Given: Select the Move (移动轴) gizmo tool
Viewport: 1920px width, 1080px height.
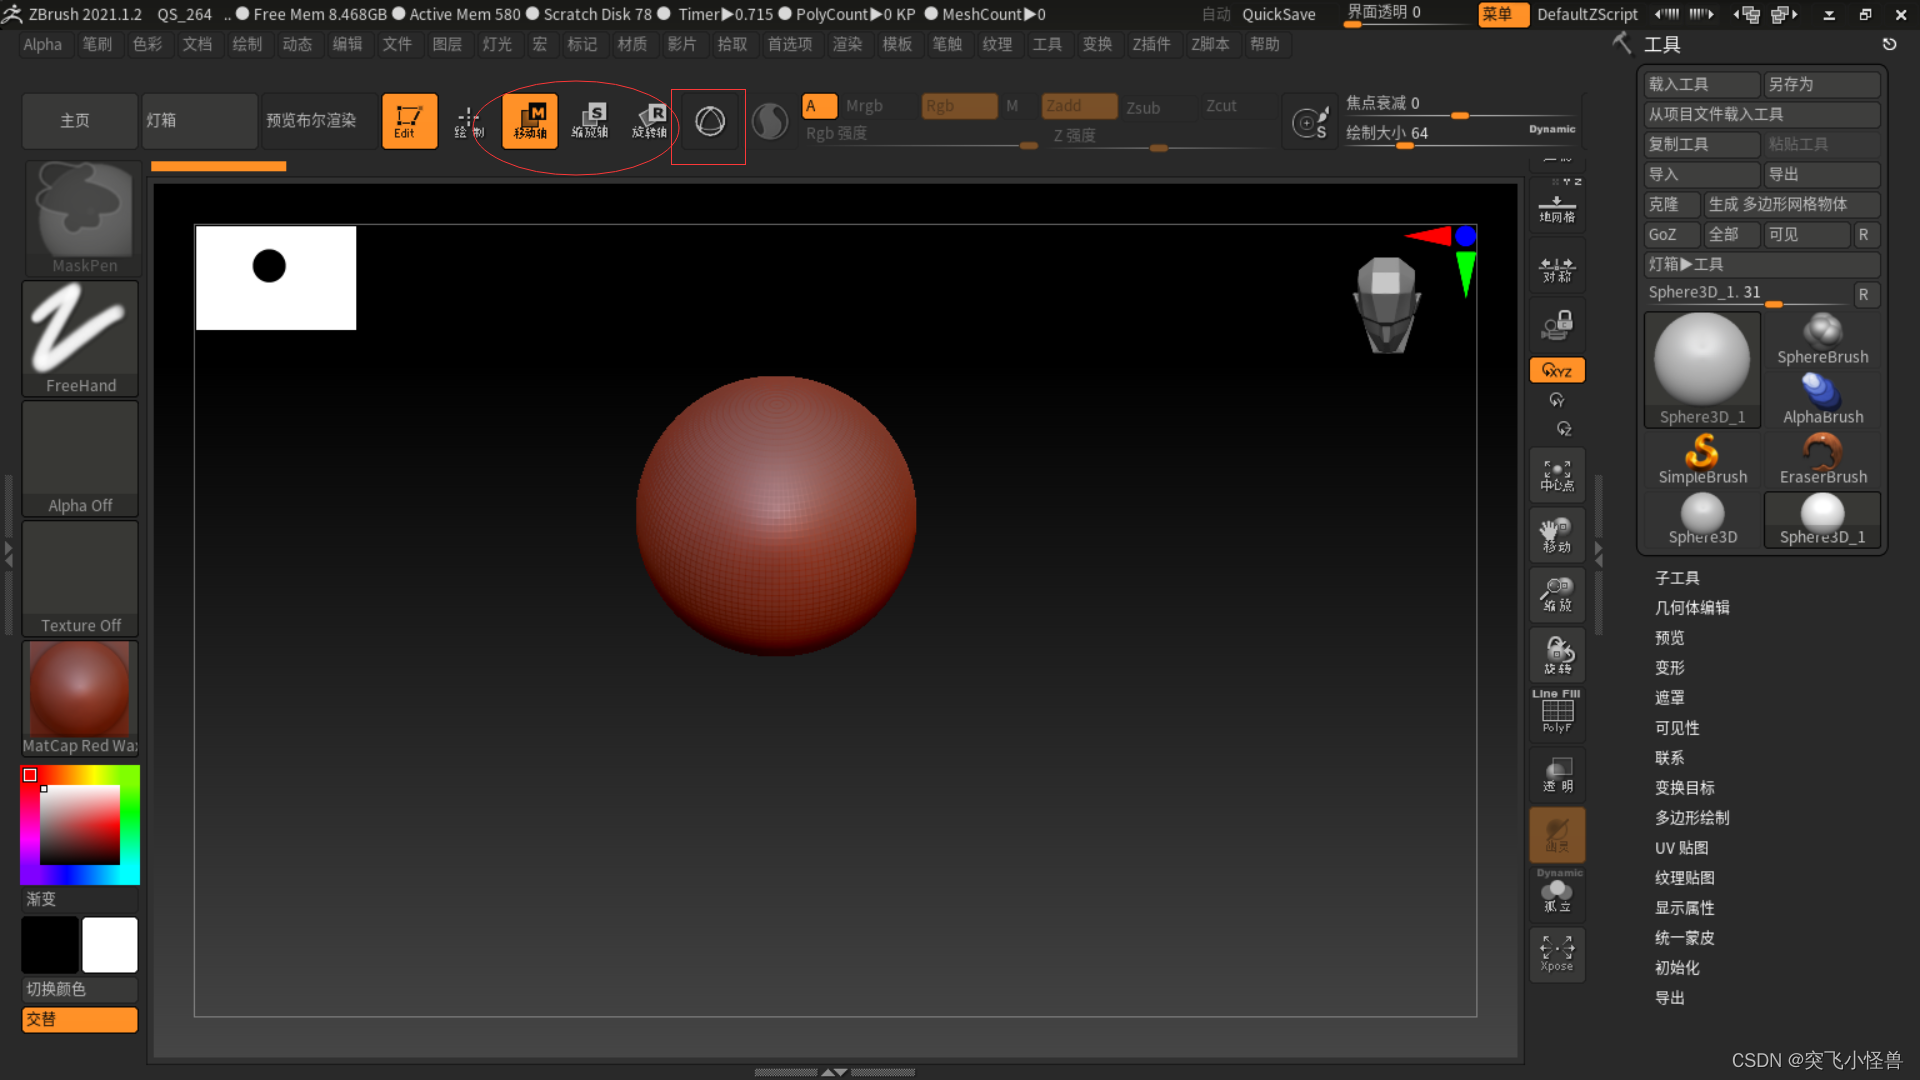Looking at the screenshot, I should 530,121.
